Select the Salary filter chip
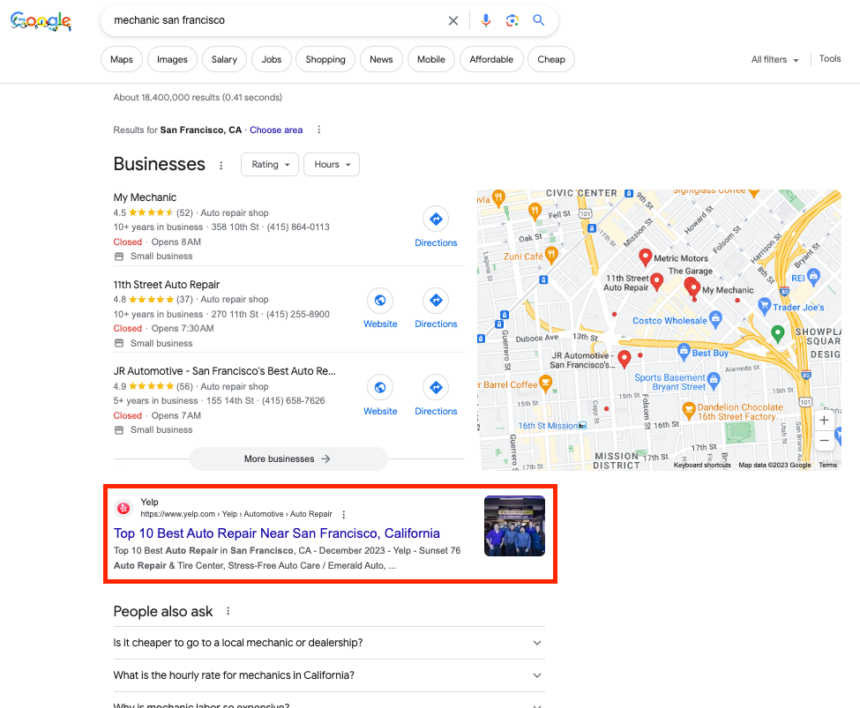 [x=224, y=59]
